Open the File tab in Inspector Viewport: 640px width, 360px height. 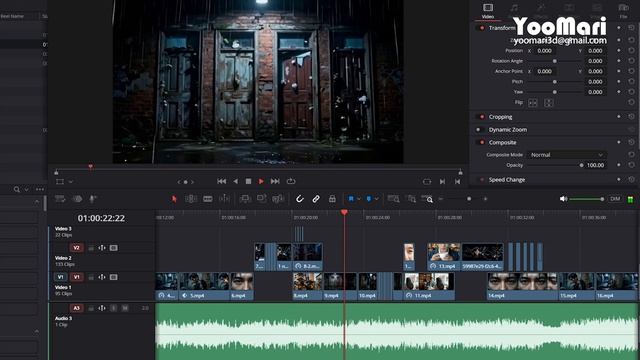(x=623, y=11)
